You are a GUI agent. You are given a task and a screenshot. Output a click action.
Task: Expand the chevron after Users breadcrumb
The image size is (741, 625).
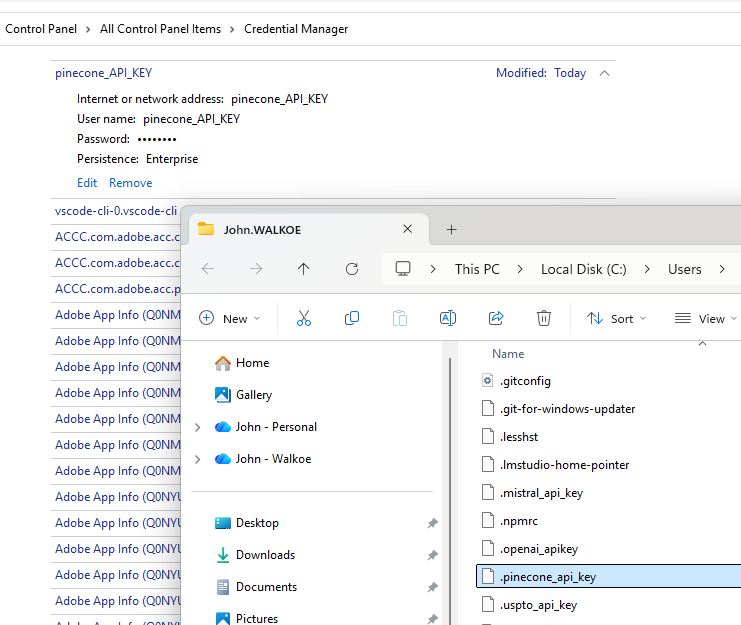[722, 269]
